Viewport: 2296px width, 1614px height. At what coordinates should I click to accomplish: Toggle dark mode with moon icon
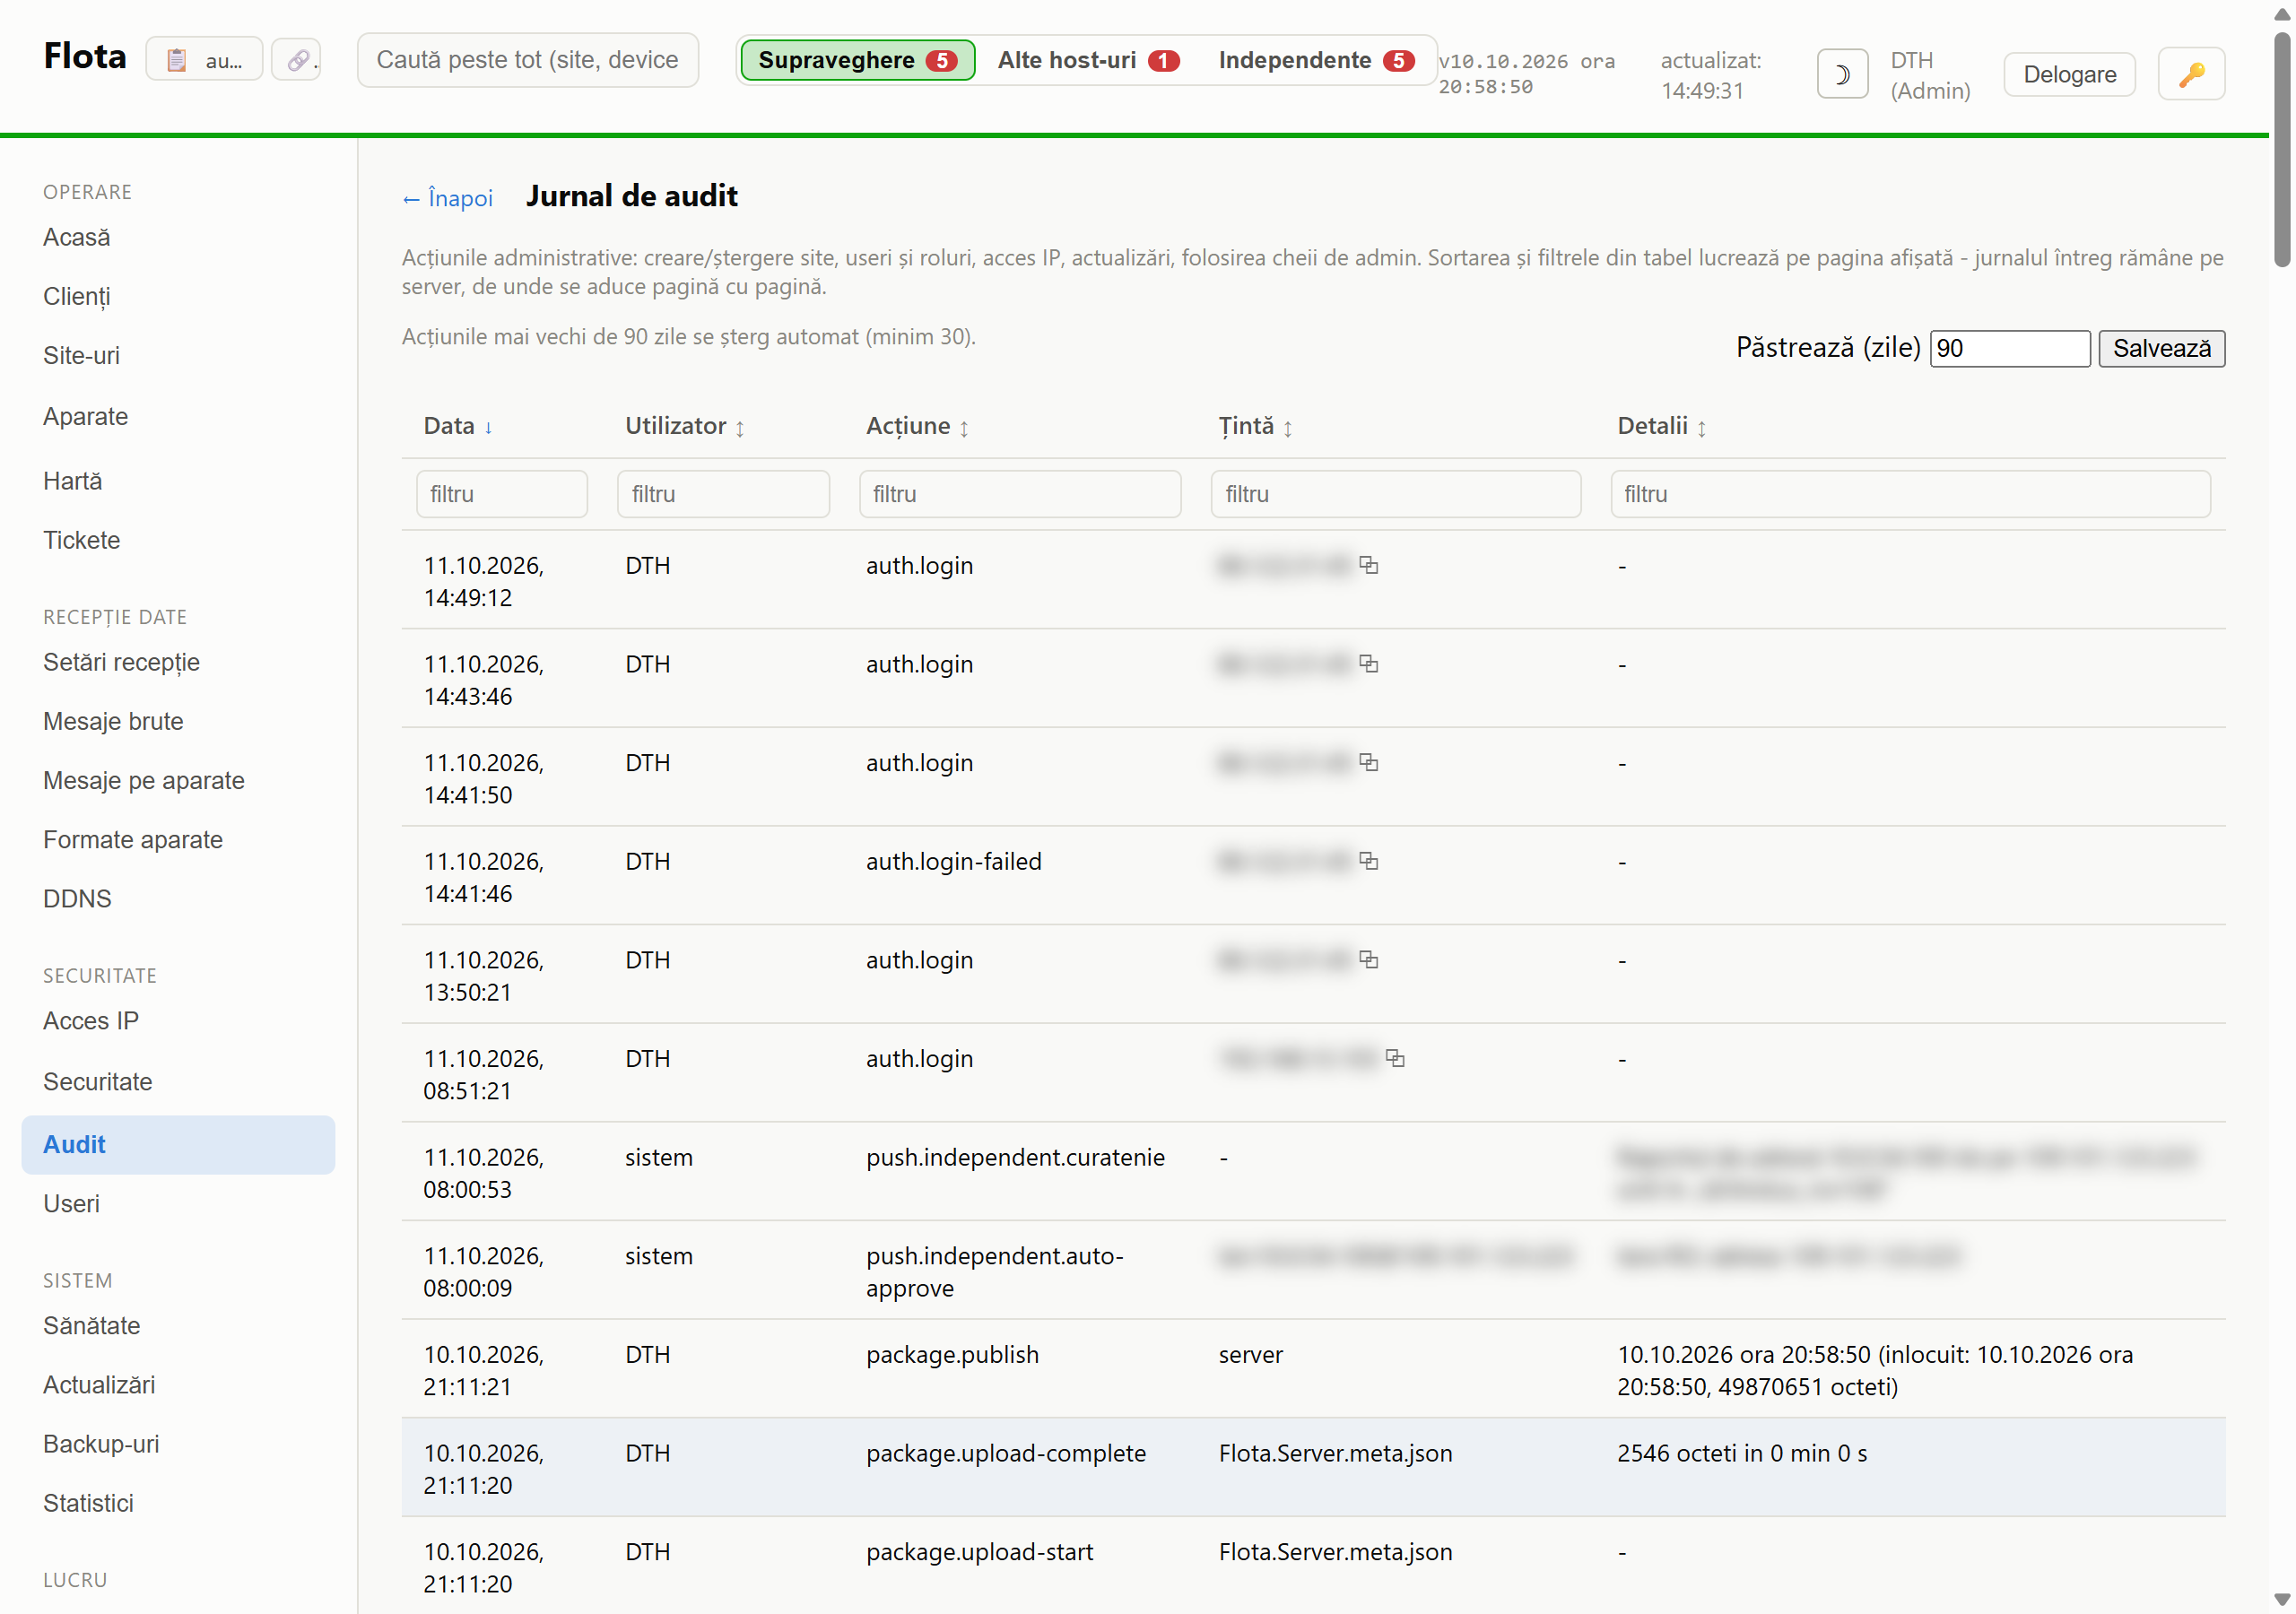point(1842,74)
